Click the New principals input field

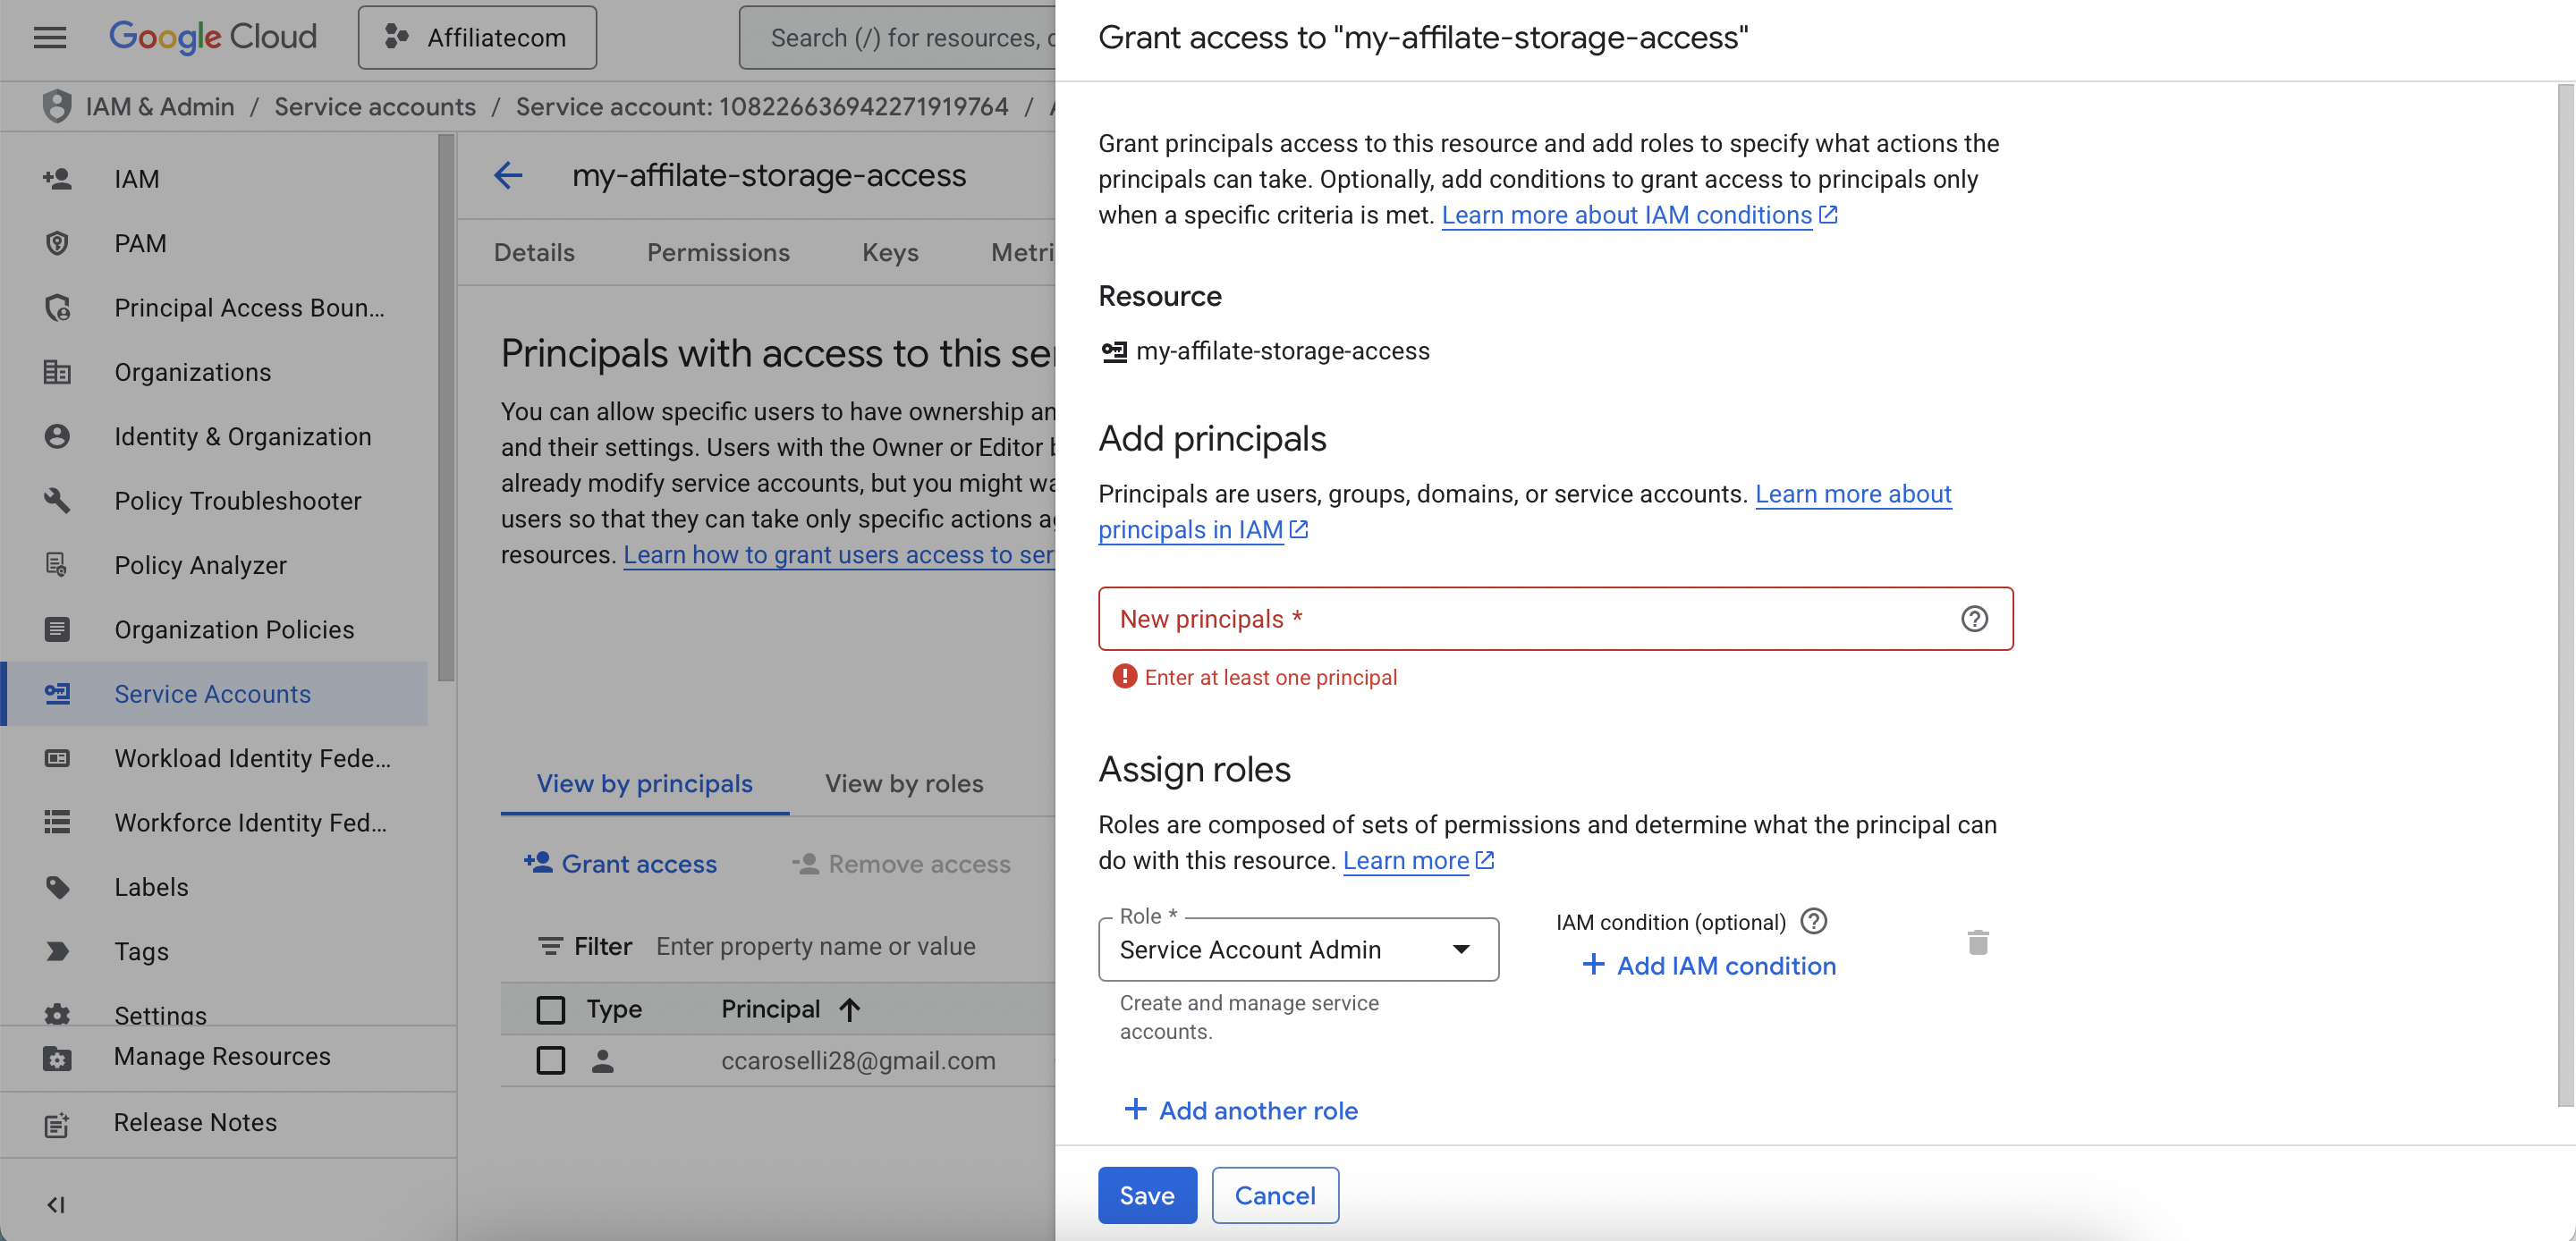[x=1555, y=619]
